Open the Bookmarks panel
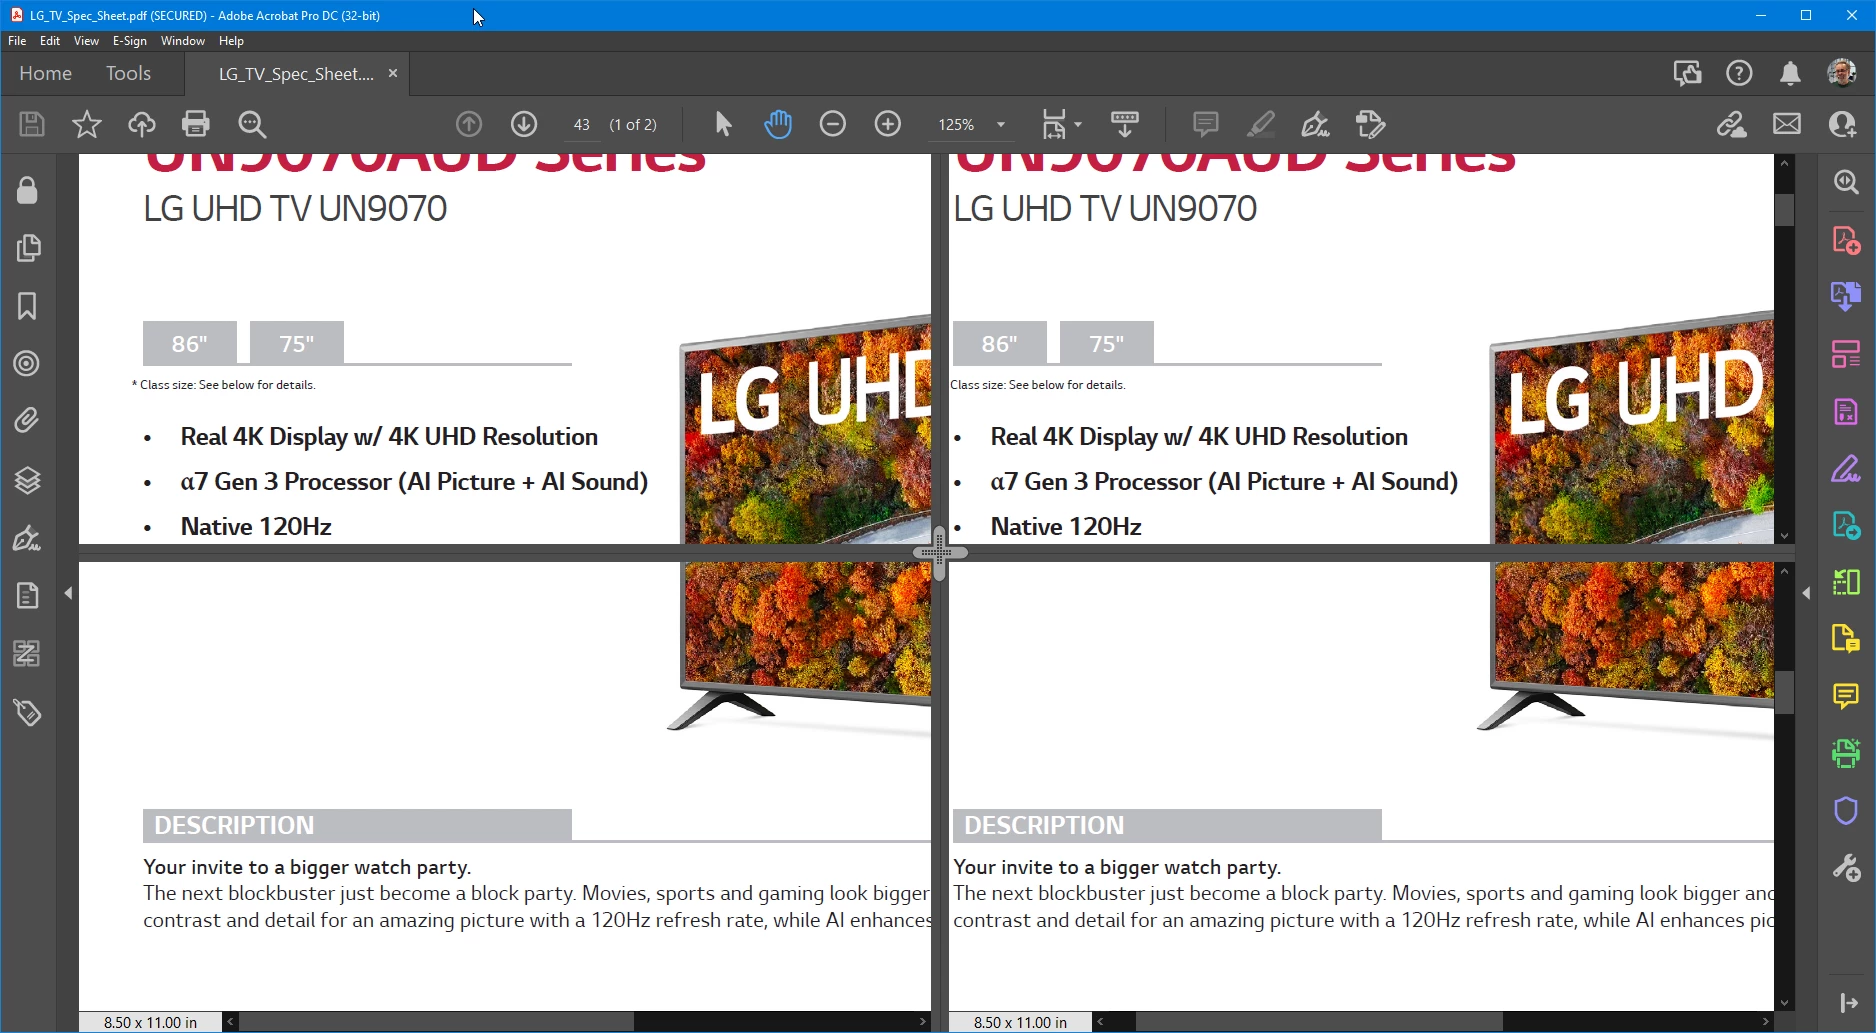Viewport: 1876px width, 1033px height. (27, 306)
